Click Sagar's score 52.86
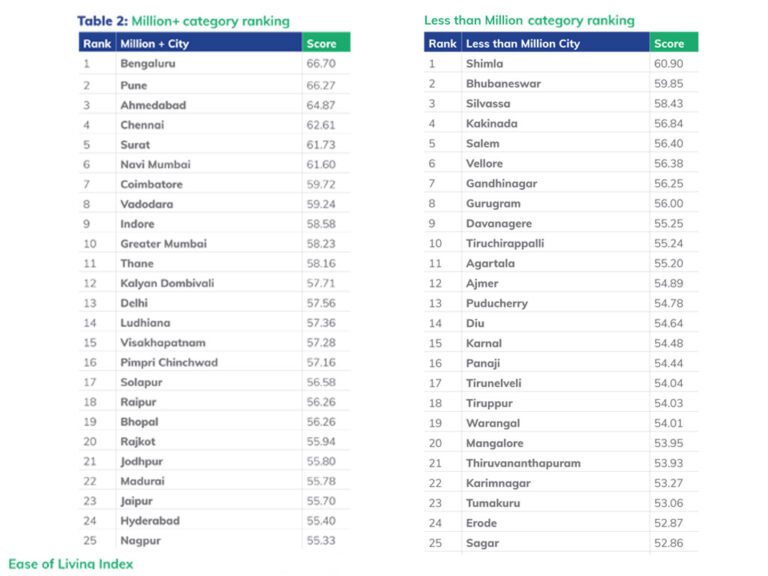This screenshot has width=768, height=576. click(x=667, y=543)
